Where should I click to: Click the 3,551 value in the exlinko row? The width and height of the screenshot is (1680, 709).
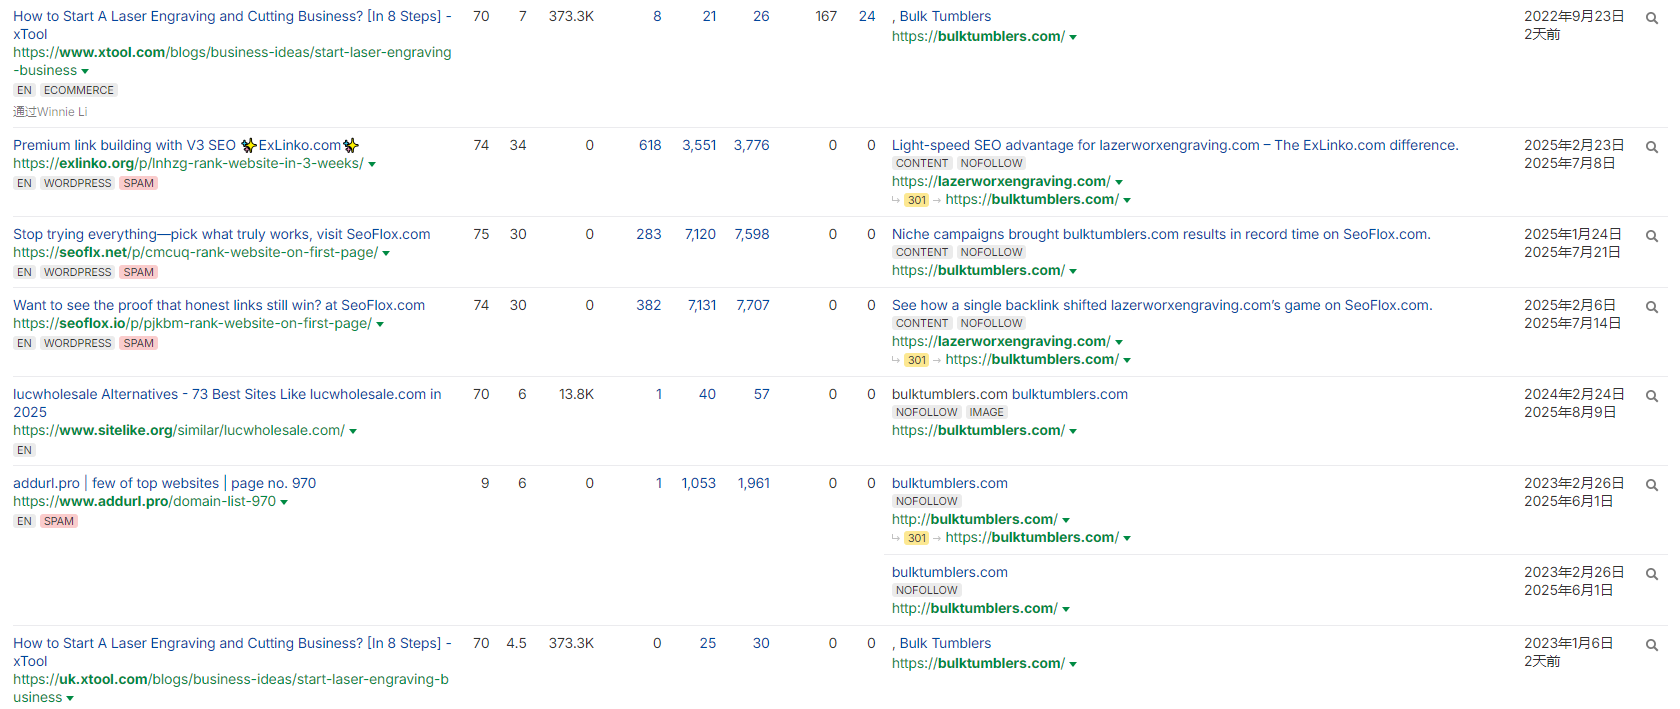699,145
